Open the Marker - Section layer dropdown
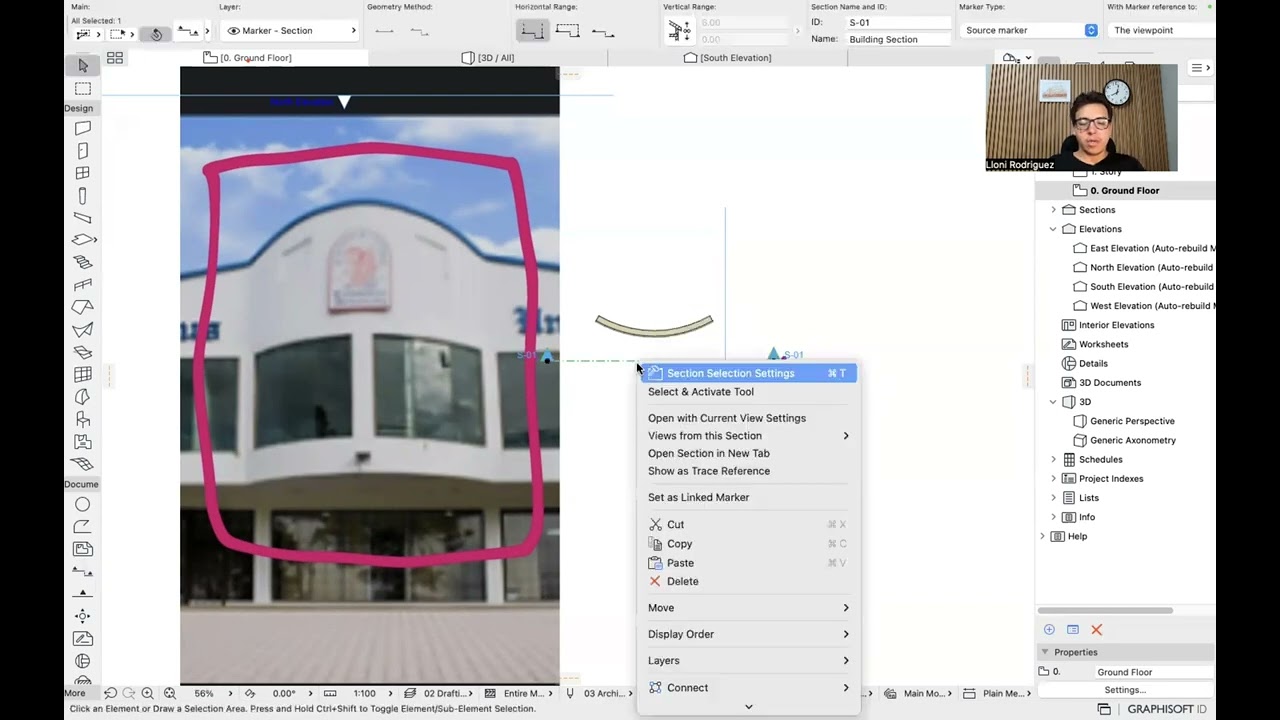 290,31
